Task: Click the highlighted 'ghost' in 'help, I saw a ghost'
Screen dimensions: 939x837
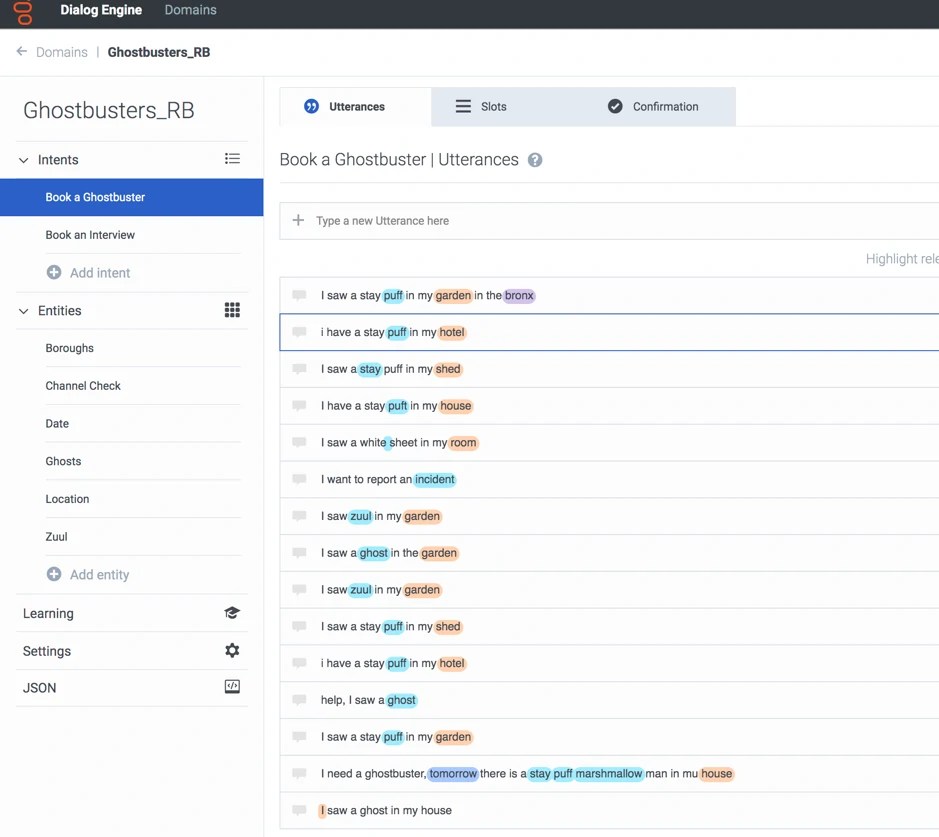Action: (401, 700)
